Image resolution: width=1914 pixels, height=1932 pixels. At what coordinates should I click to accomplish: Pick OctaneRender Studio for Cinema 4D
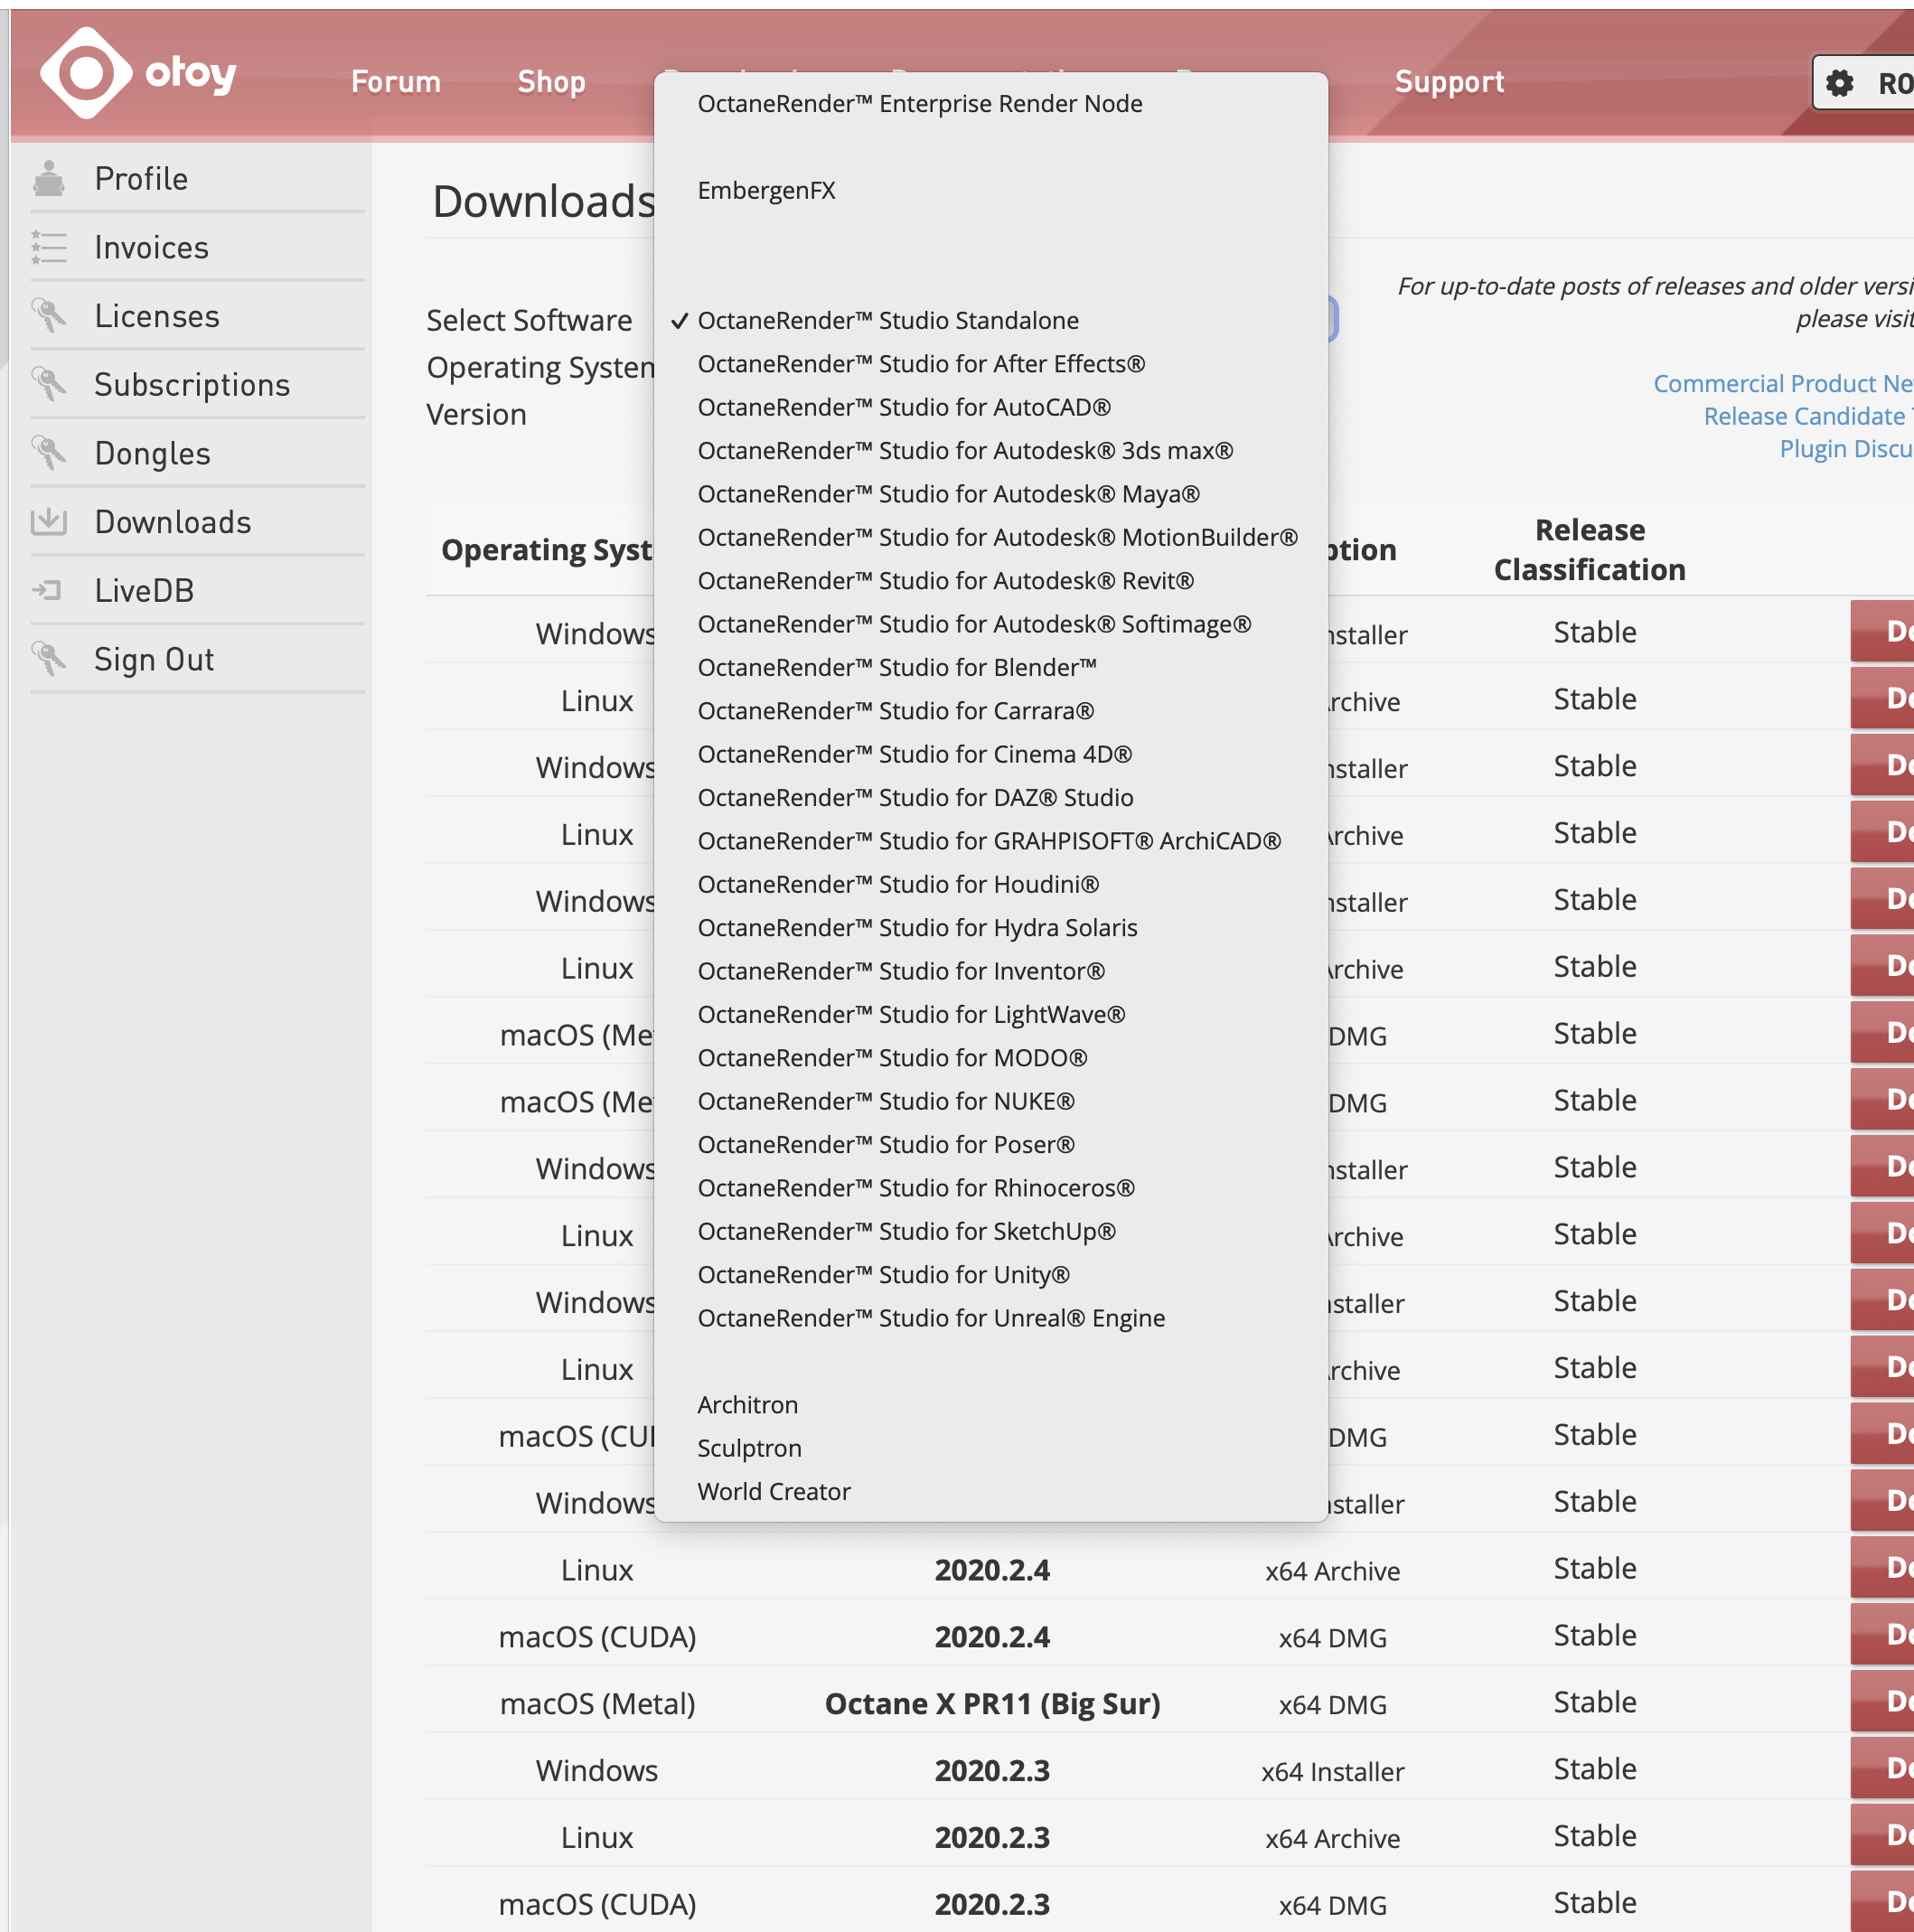click(914, 755)
